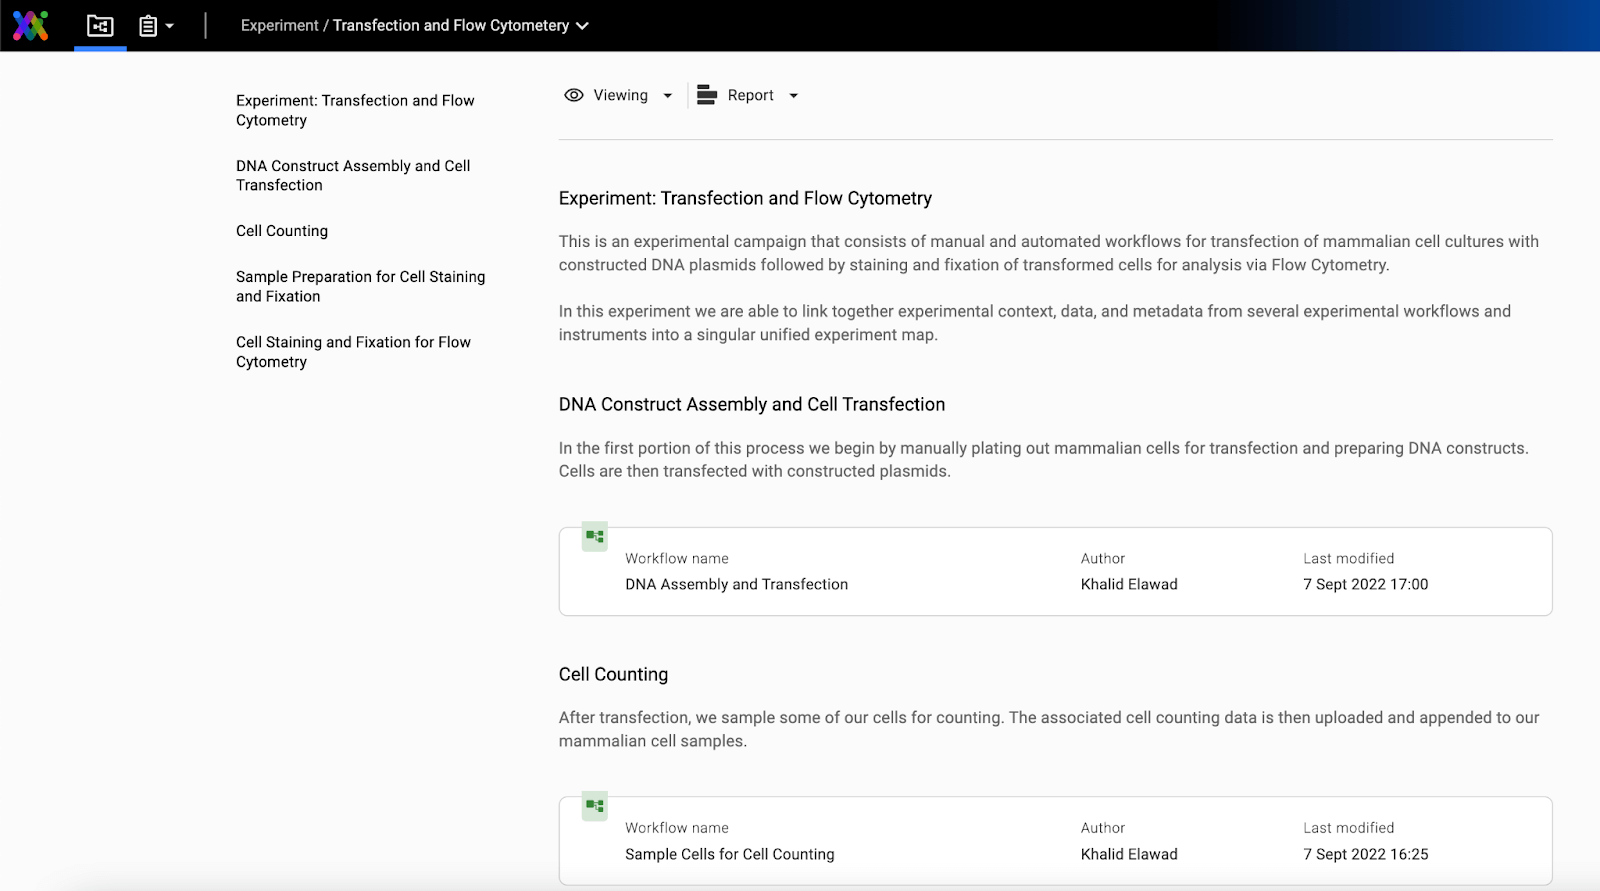Expand the clipboard dropdown arrow

170,26
